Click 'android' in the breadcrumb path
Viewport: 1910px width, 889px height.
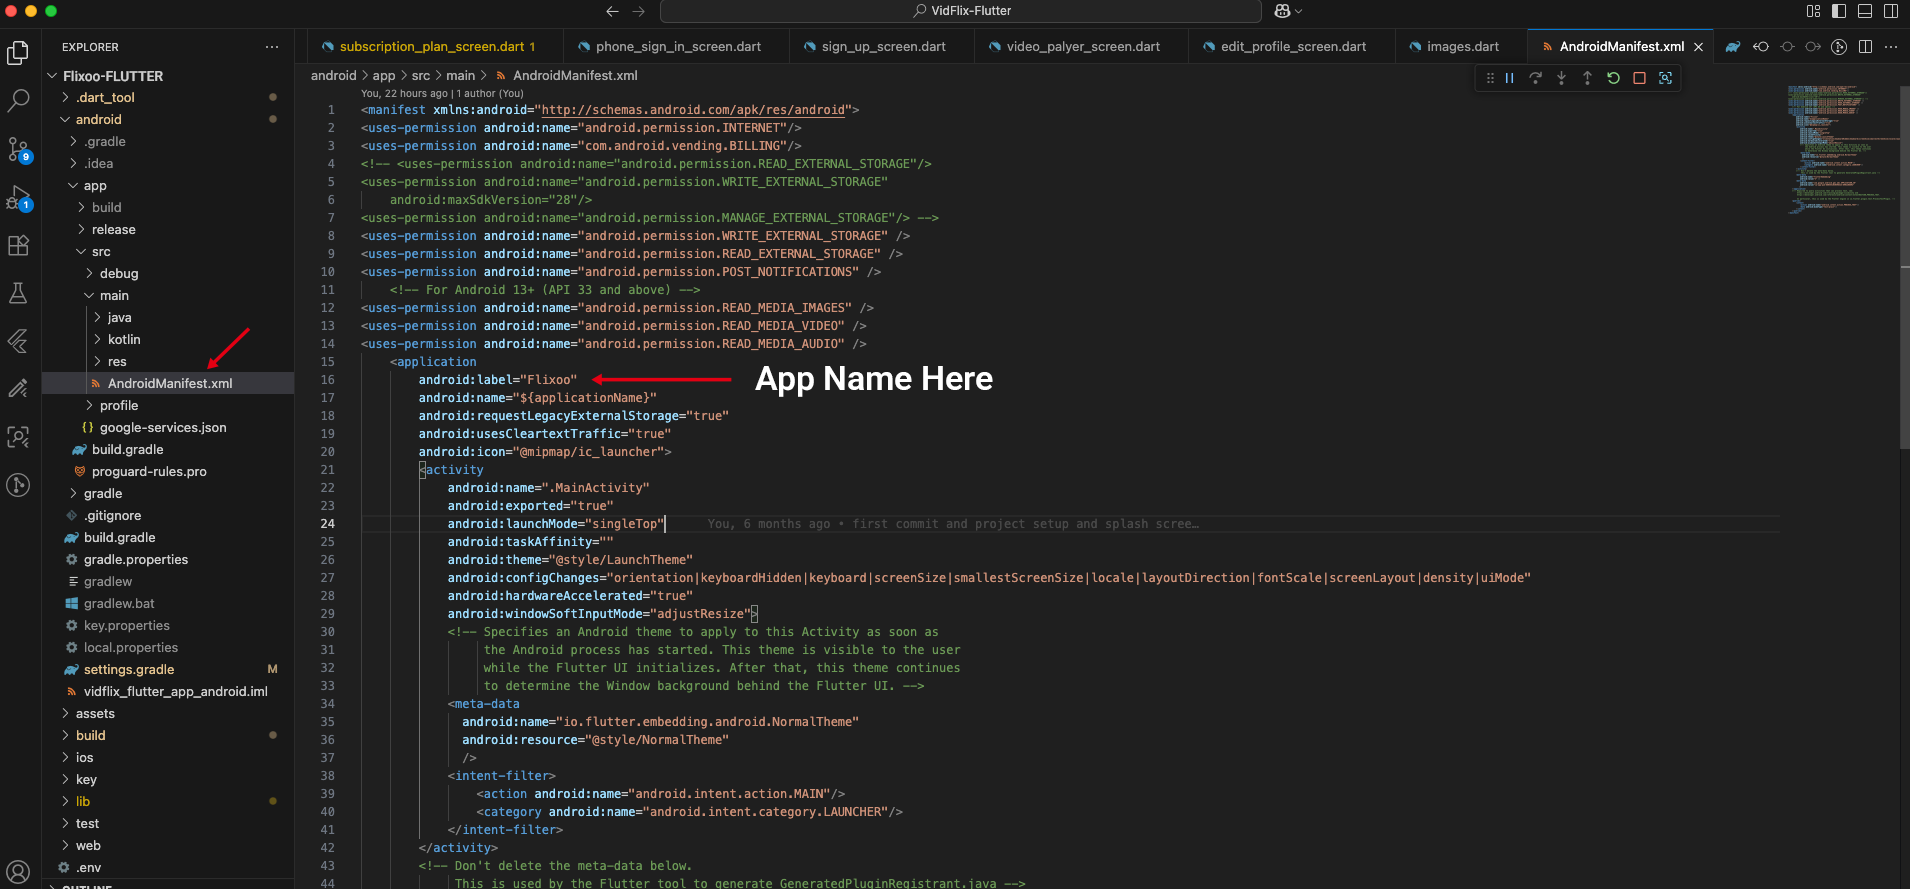point(333,76)
